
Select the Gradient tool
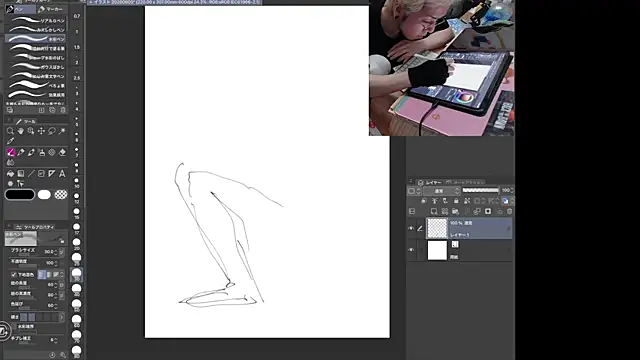(x=21, y=173)
